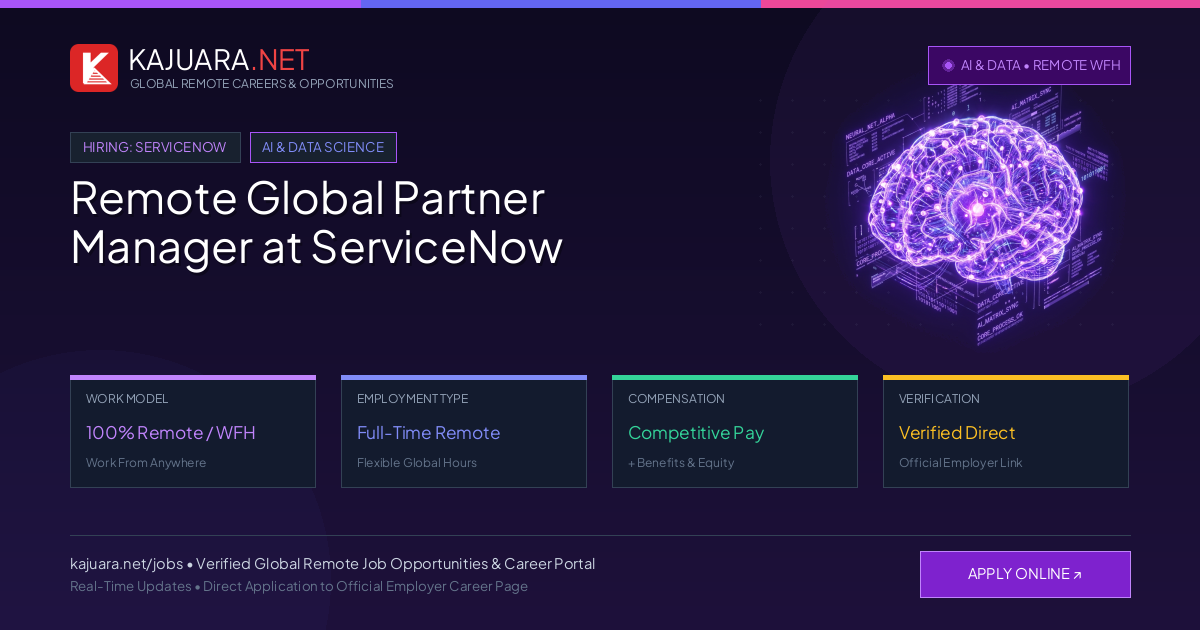Screen dimensions: 1200x630
Task: Click the Verified Direct text
Action: pyautogui.click(x=957, y=433)
